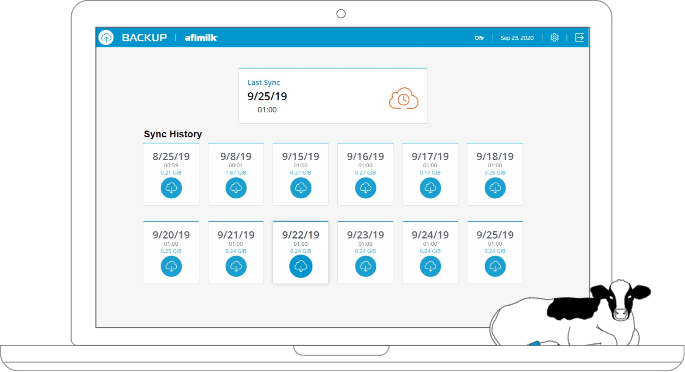The image size is (685, 372).
Task: Select the 9/17/19 date text
Action: (430, 156)
